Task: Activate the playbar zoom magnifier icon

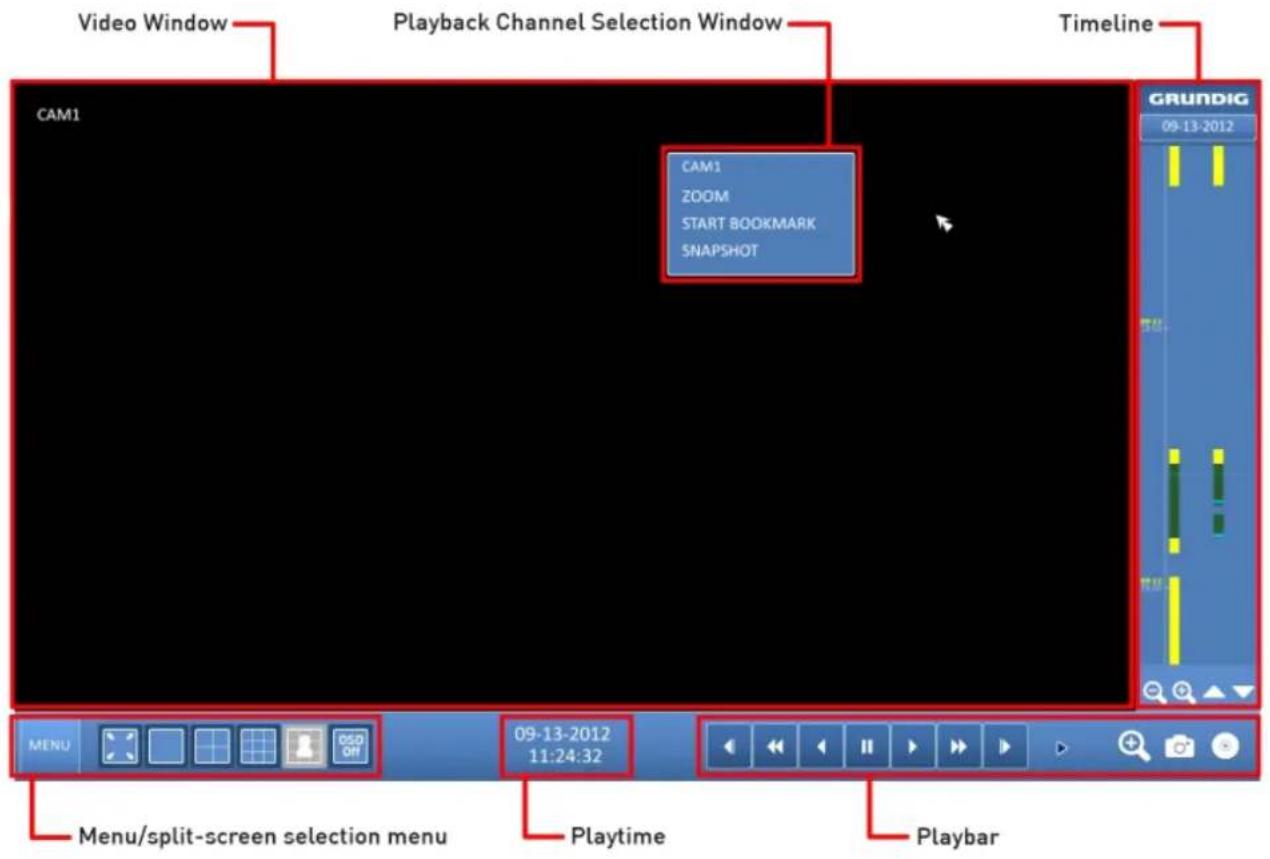Action: pos(1135,746)
